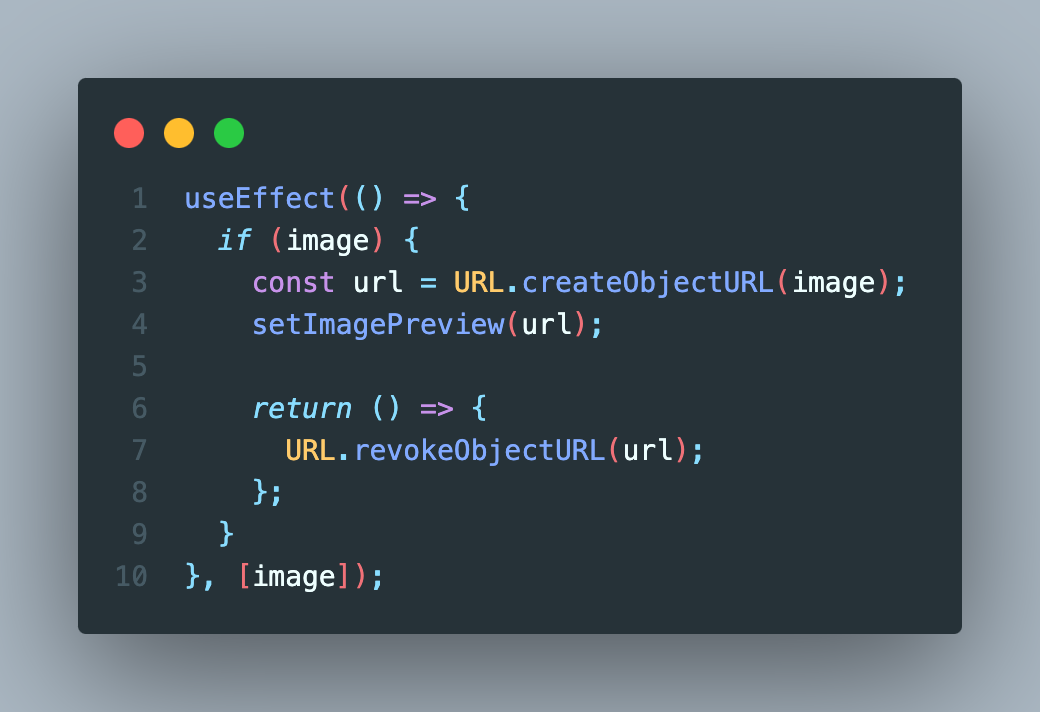Click the url variable declaration
Viewport: 1040px width, 712px height.
(378, 283)
